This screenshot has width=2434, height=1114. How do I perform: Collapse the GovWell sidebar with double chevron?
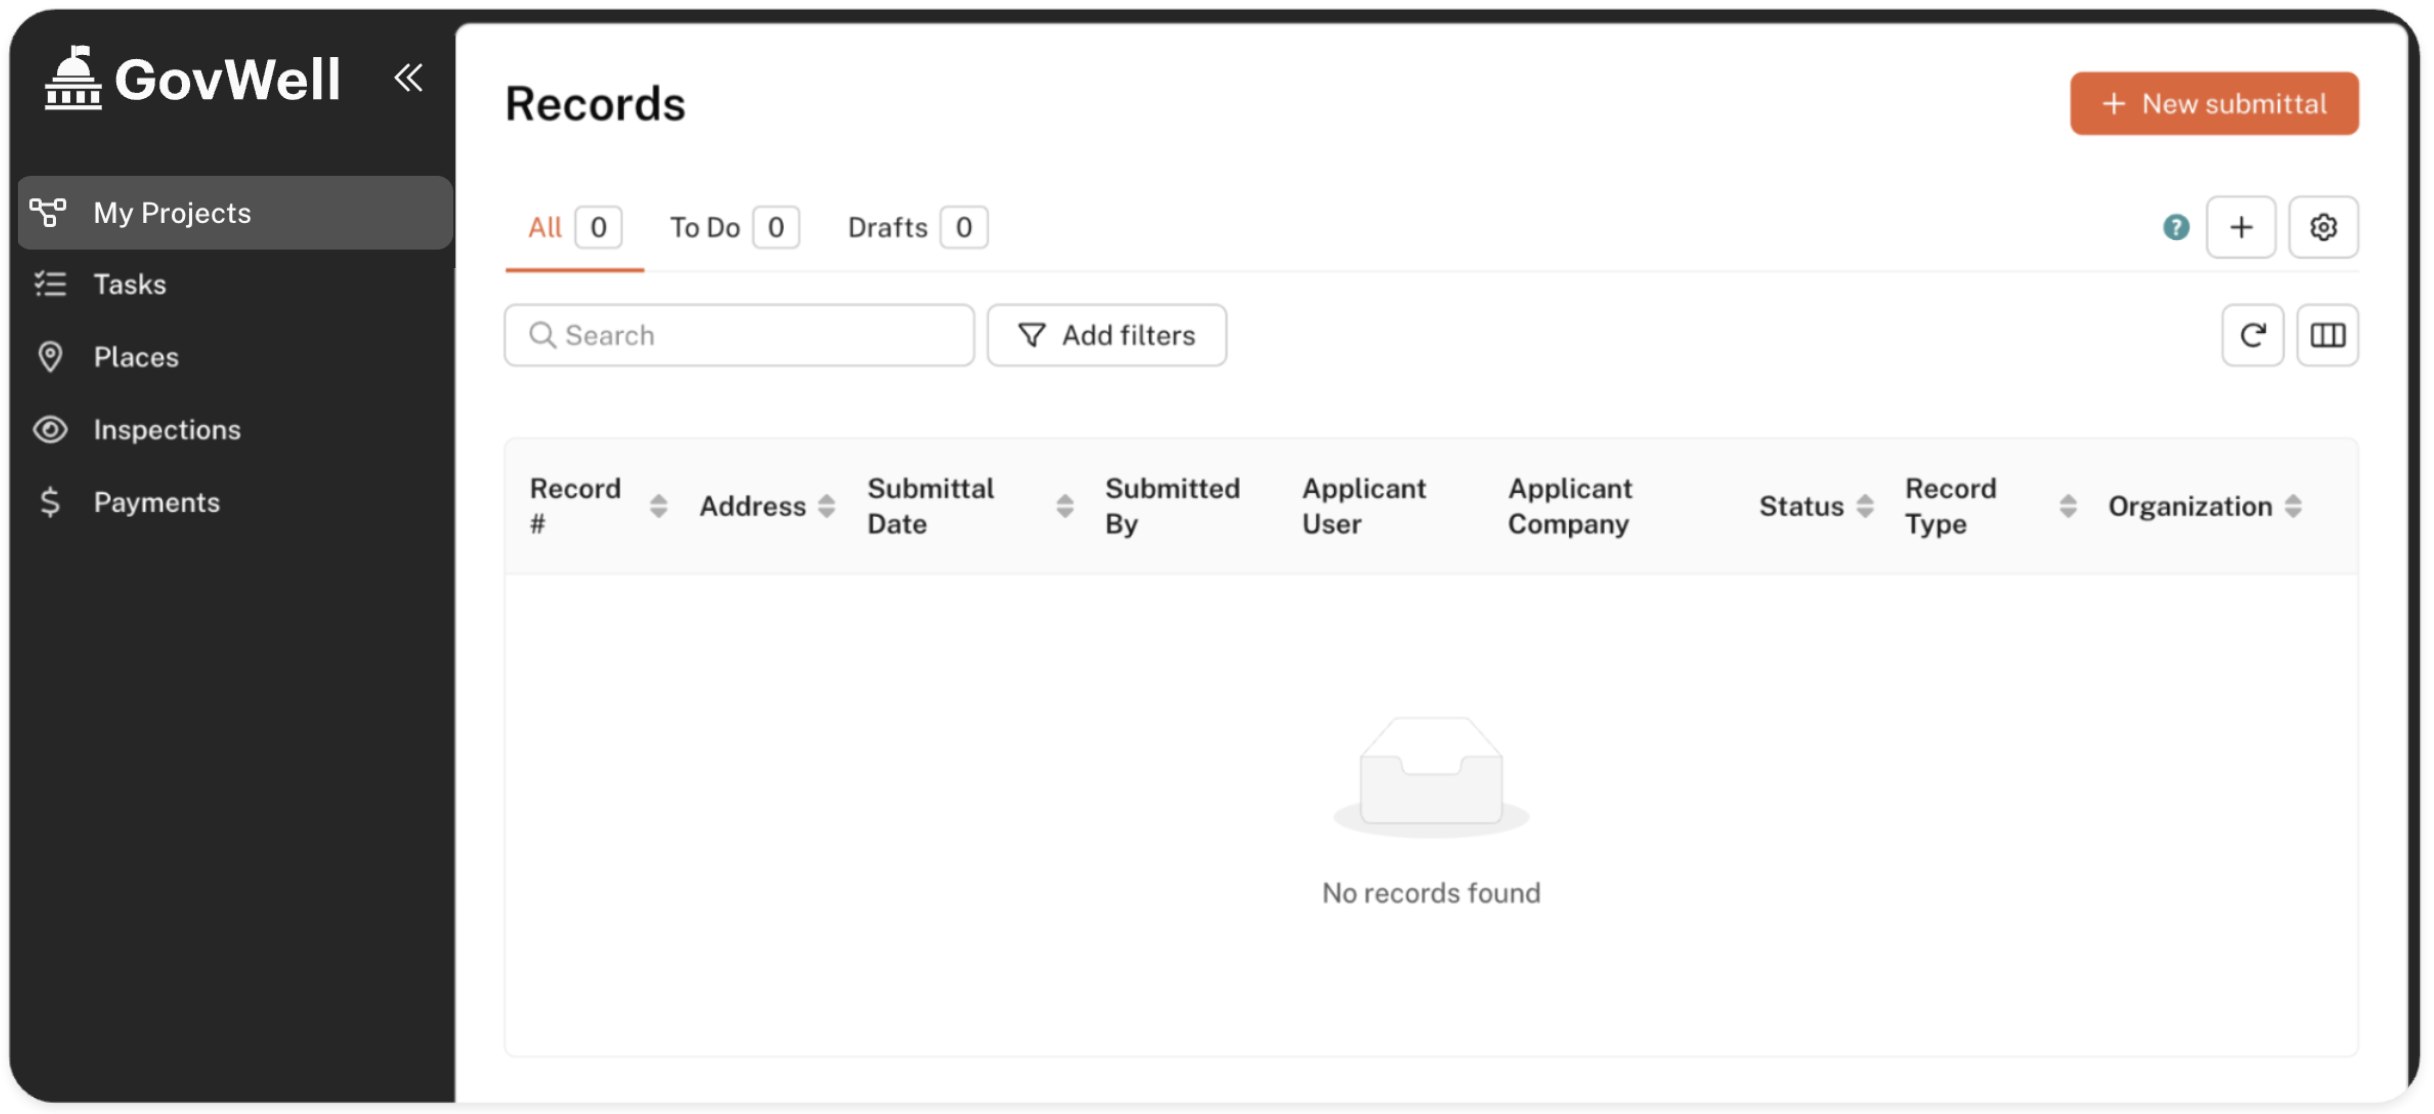click(408, 77)
